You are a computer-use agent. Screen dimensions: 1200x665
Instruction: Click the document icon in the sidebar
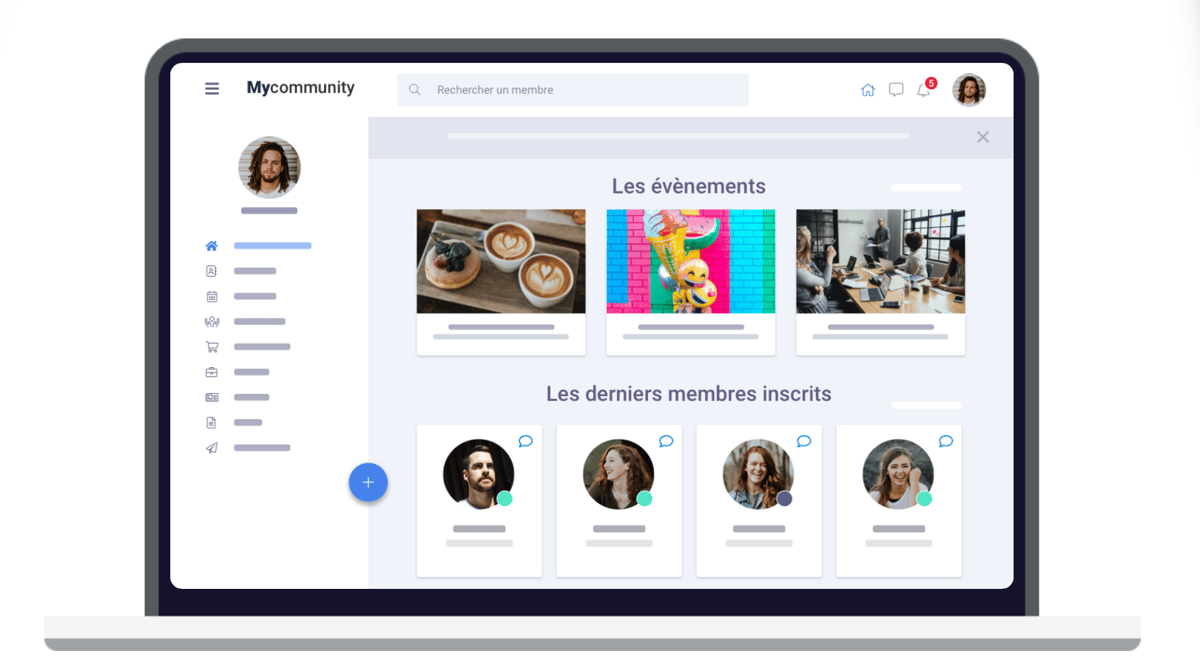coord(211,423)
